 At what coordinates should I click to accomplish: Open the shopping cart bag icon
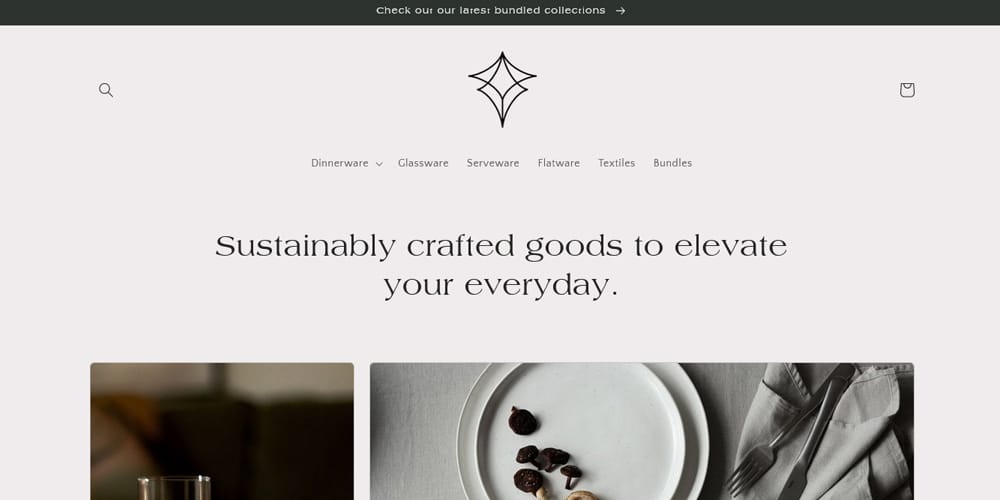[907, 90]
